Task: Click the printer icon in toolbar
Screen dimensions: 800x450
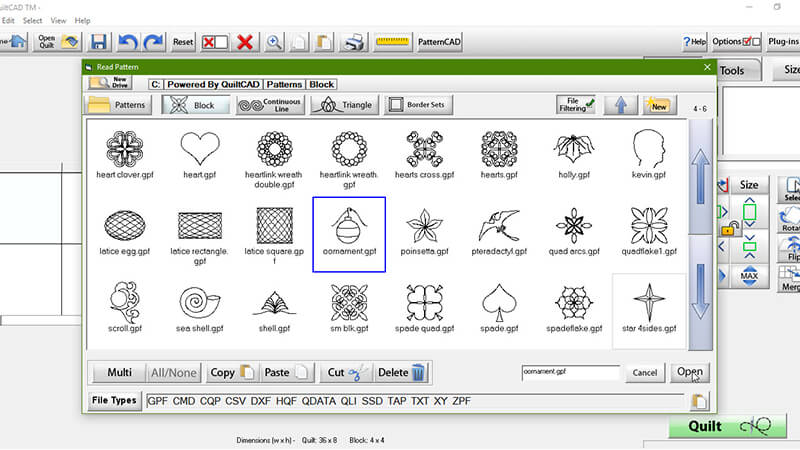Action: 354,42
